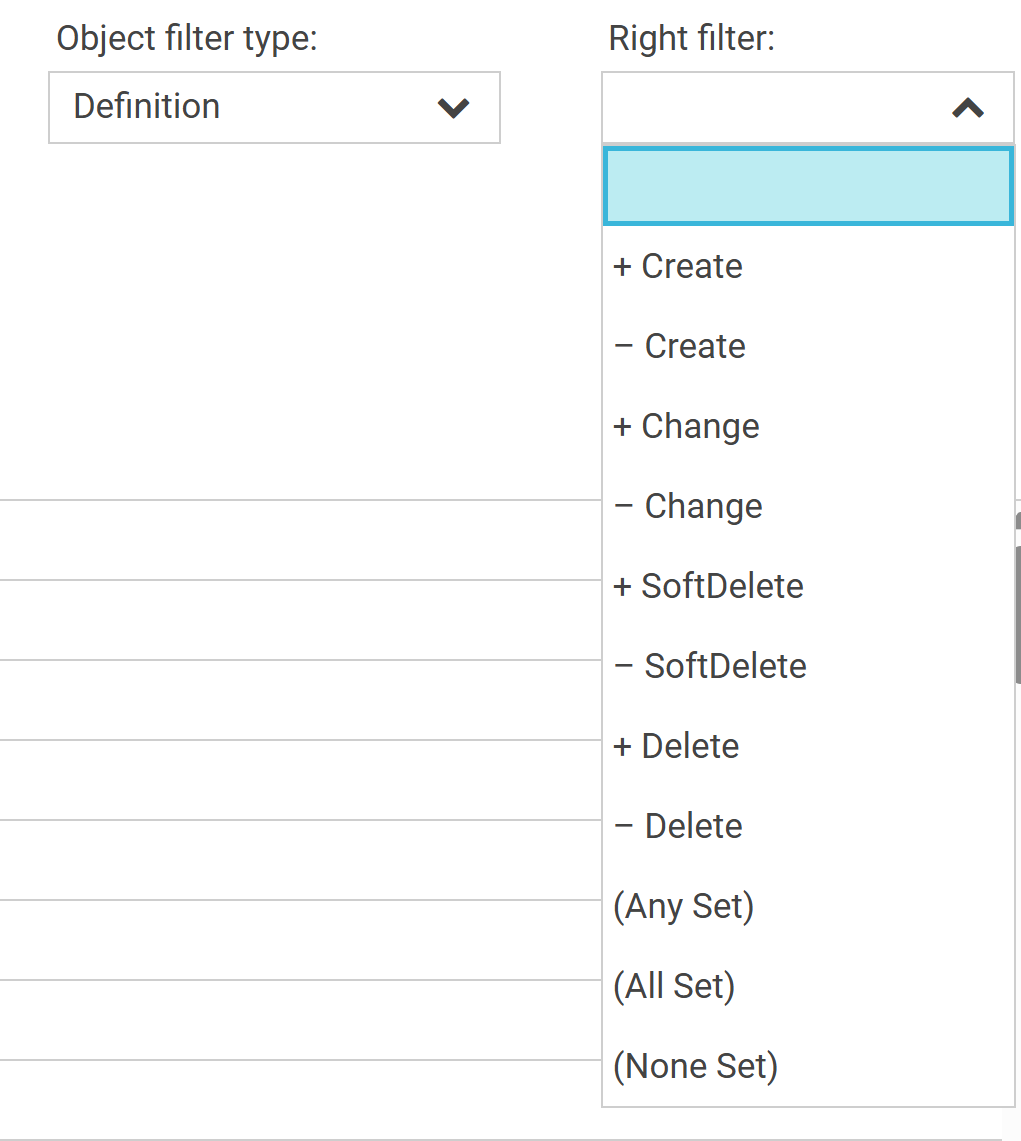Choose the "+ SoftDelete" option
The image size is (1021, 1141).
pyautogui.click(x=708, y=587)
